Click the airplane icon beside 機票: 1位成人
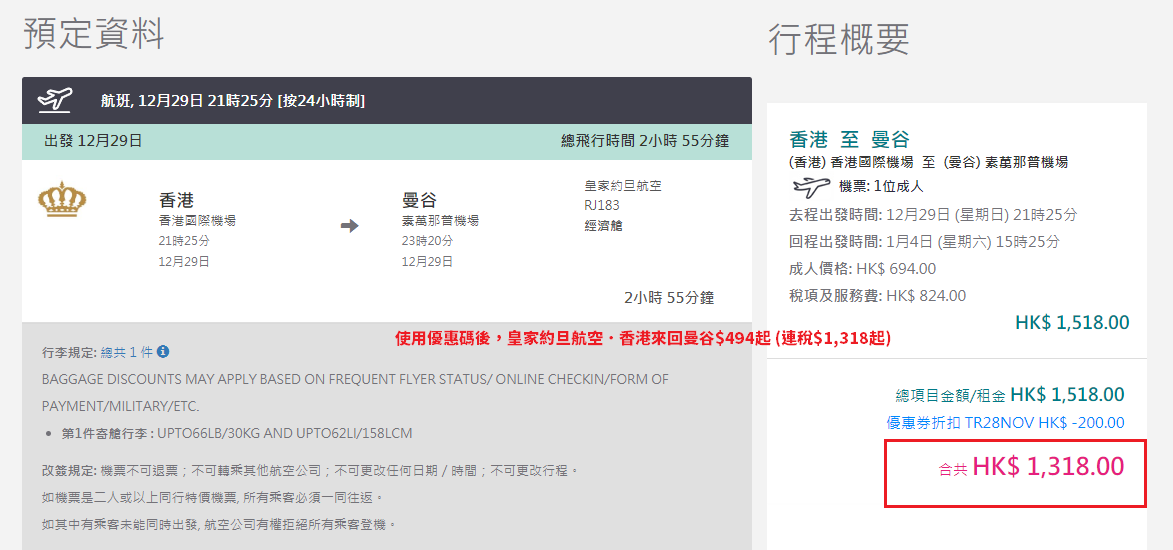 (x=810, y=186)
